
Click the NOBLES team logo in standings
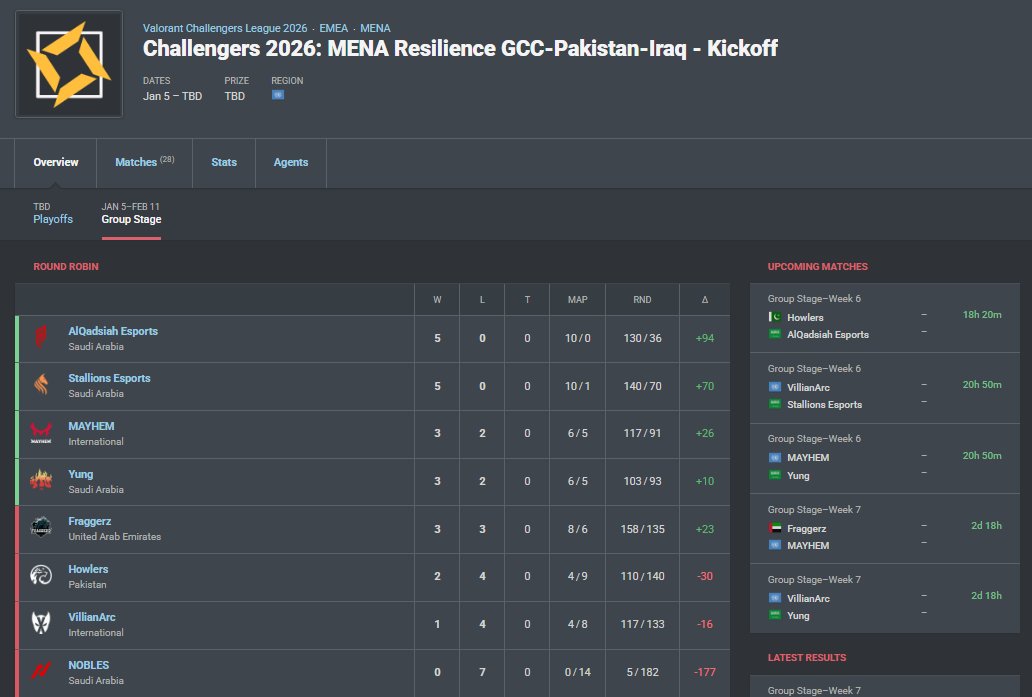[41, 671]
